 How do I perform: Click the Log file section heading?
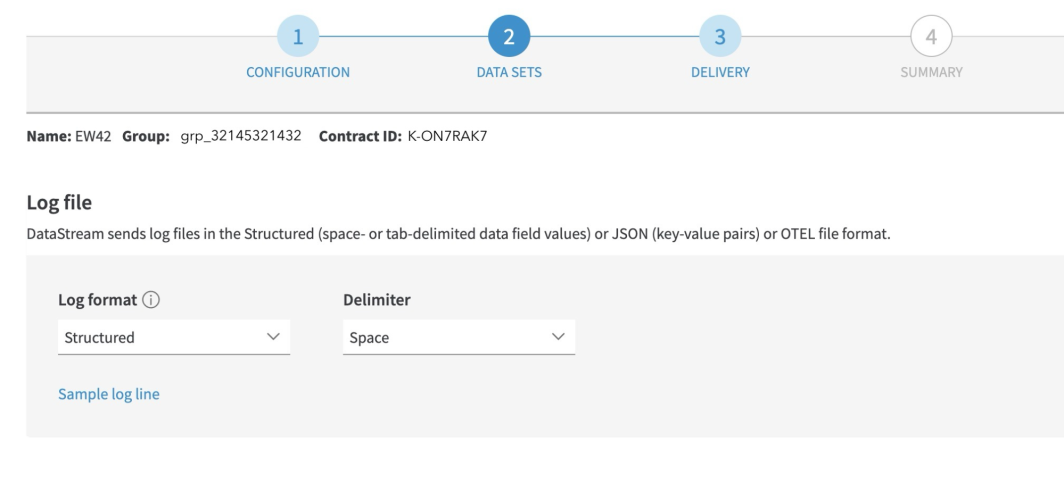coord(58,203)
